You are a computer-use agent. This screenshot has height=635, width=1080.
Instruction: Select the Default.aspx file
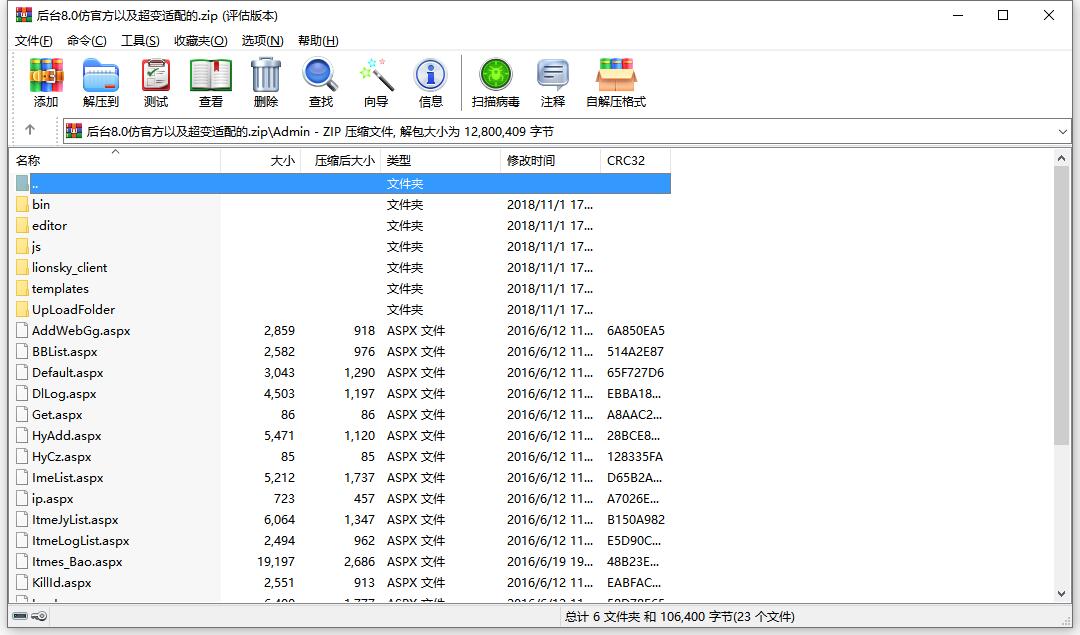click(x=67, y=373)
